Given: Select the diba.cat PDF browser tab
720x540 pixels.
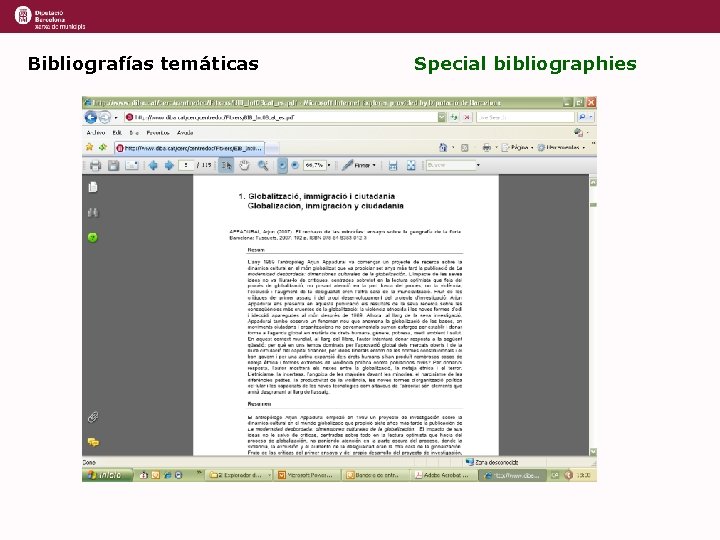Looking at the screenshot, I should 190,148.
